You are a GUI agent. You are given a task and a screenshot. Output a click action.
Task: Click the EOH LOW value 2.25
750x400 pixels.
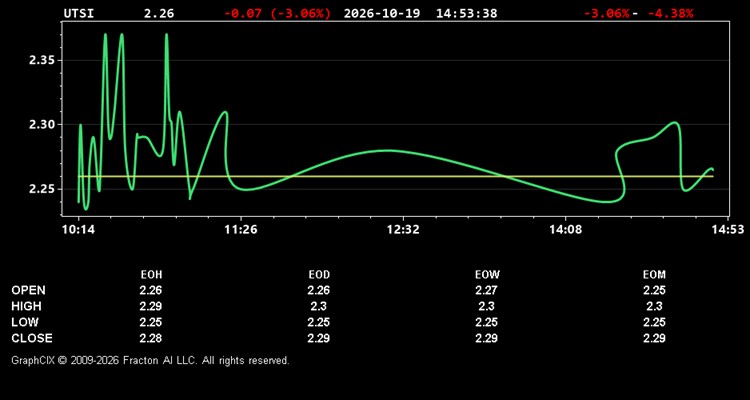[x=151, y=322]
